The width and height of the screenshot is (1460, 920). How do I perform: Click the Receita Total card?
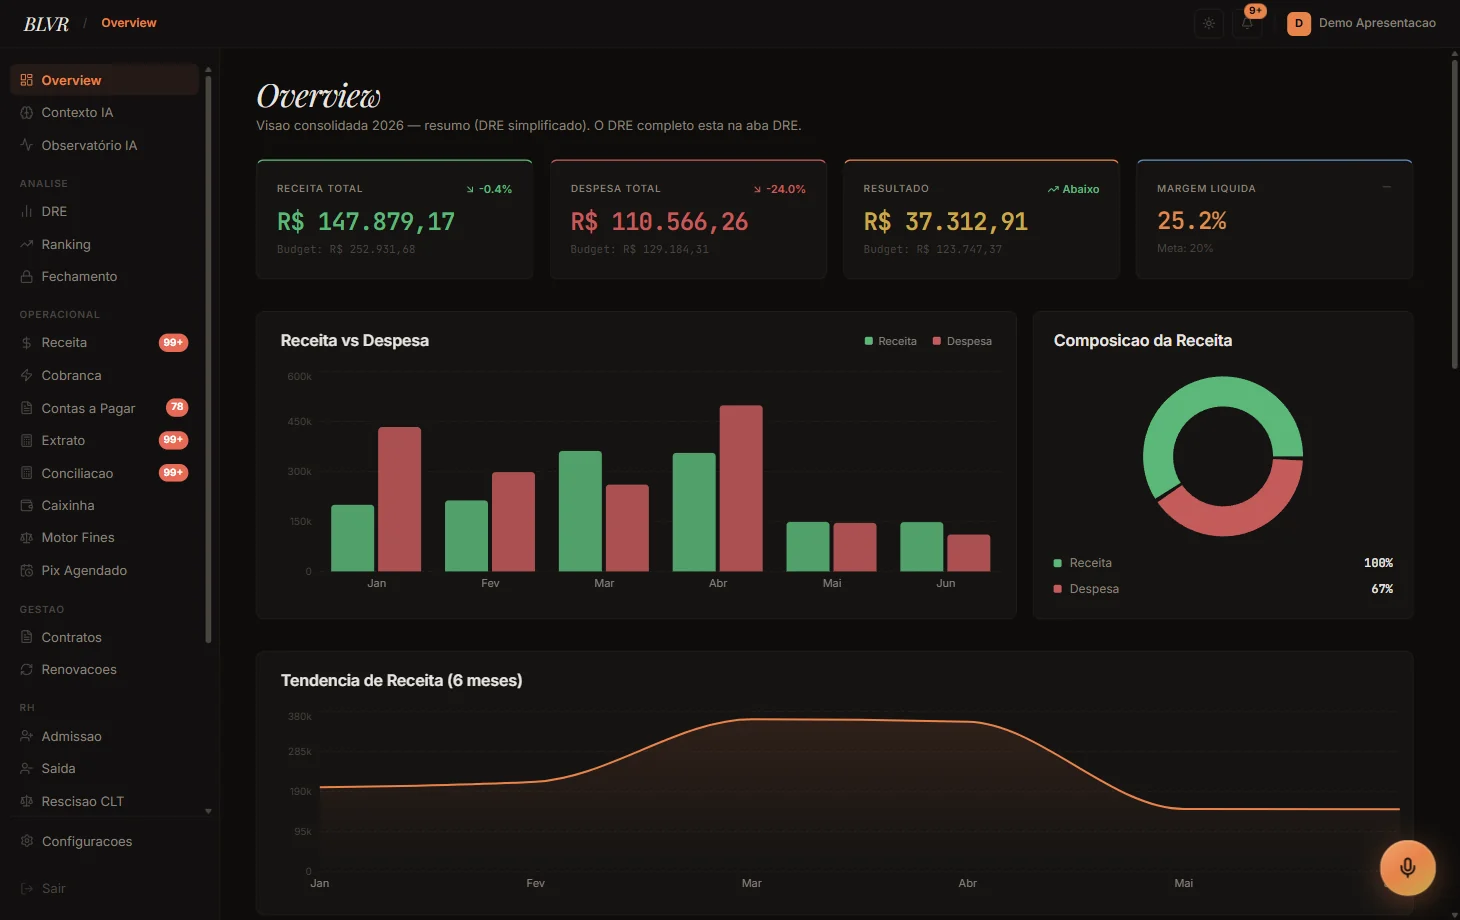coord(395,219)
